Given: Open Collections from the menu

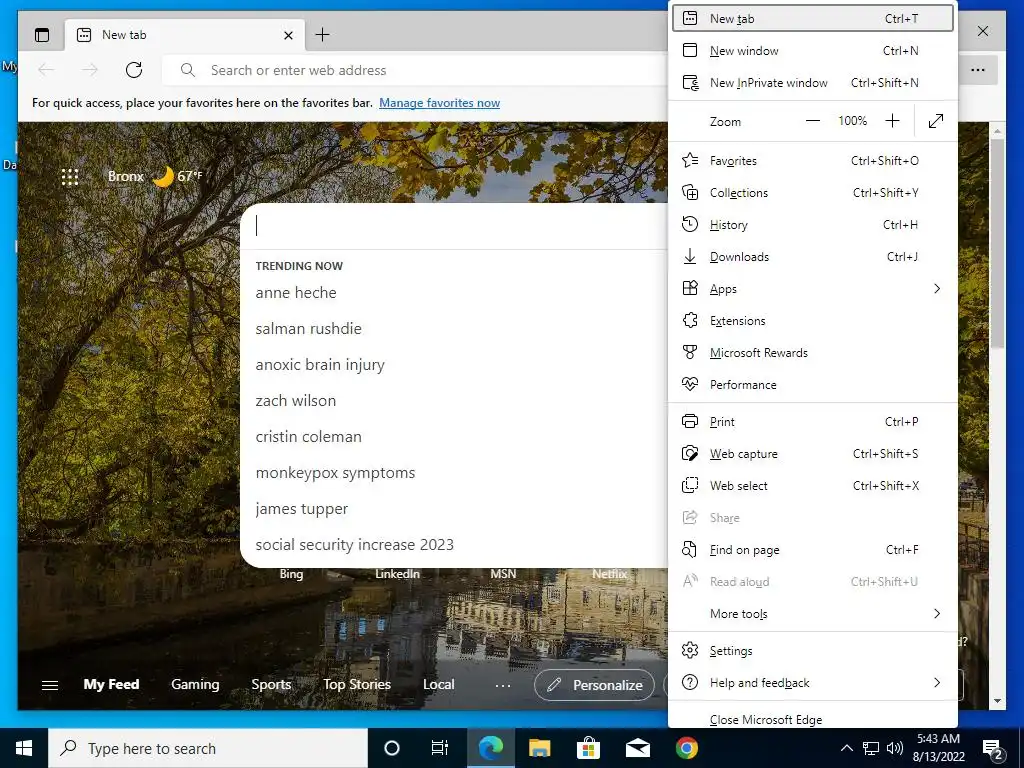Looking at the screenshot, I should [812, 193].
